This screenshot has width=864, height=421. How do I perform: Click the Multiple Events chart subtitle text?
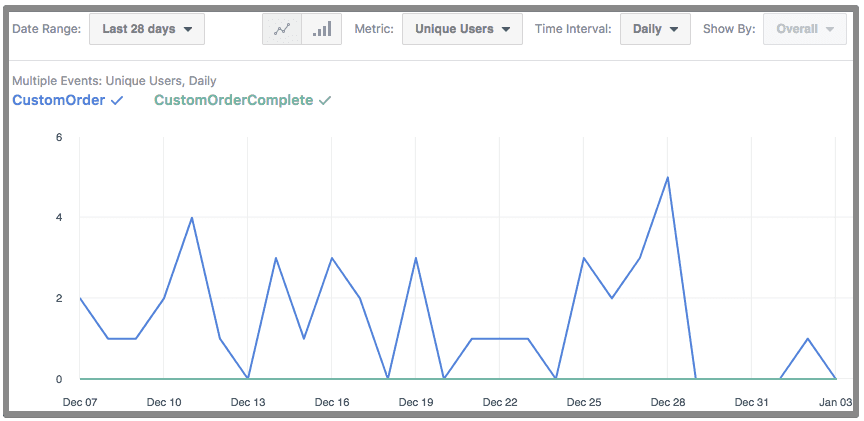[x=114, y=80]
